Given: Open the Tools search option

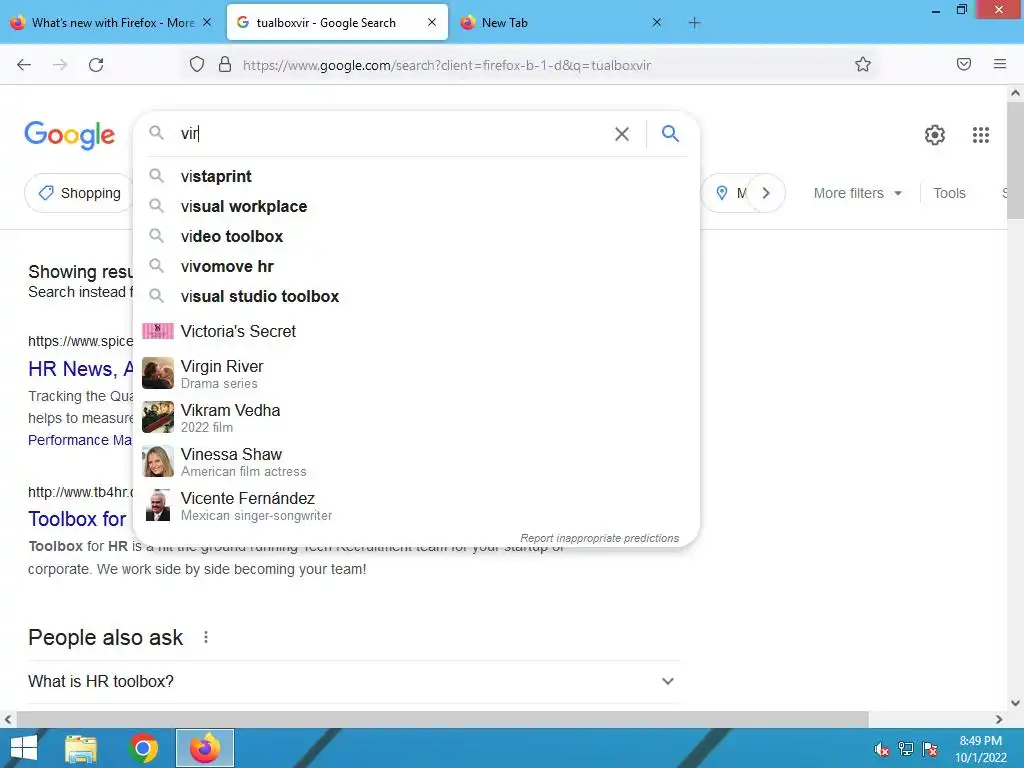Looking at the screenshot, I should coord(949,193).
